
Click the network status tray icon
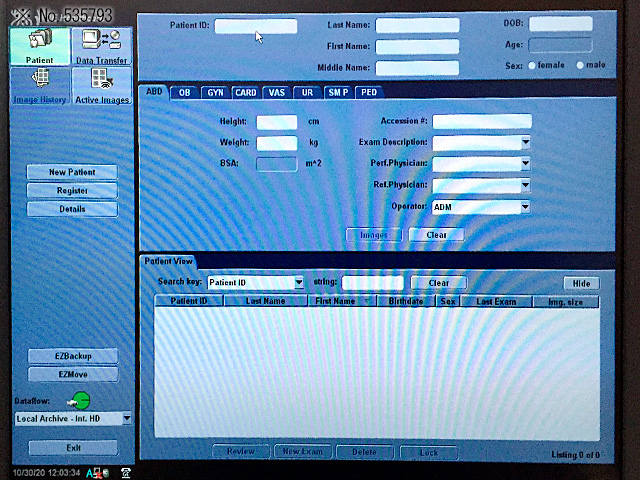point(97,473)
